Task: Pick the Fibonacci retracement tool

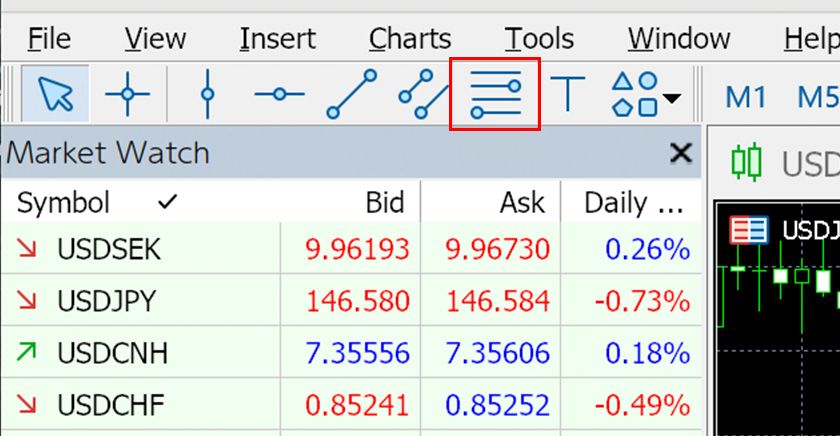Action: click(x=495, y=95)
